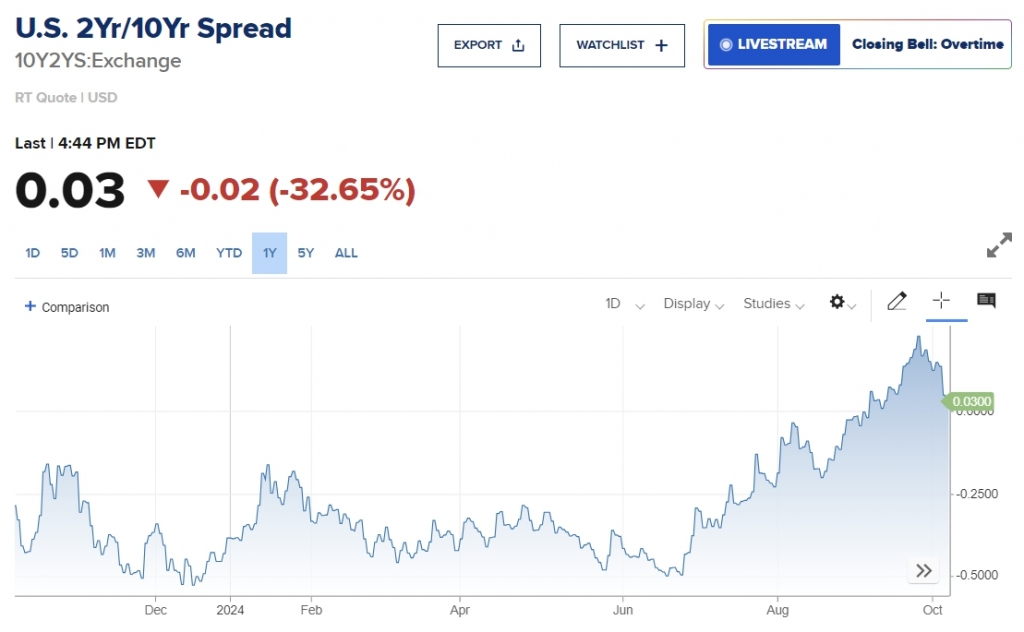Click the Export button
This screenshot has width=1024, height=632.
tap(489, 45)
